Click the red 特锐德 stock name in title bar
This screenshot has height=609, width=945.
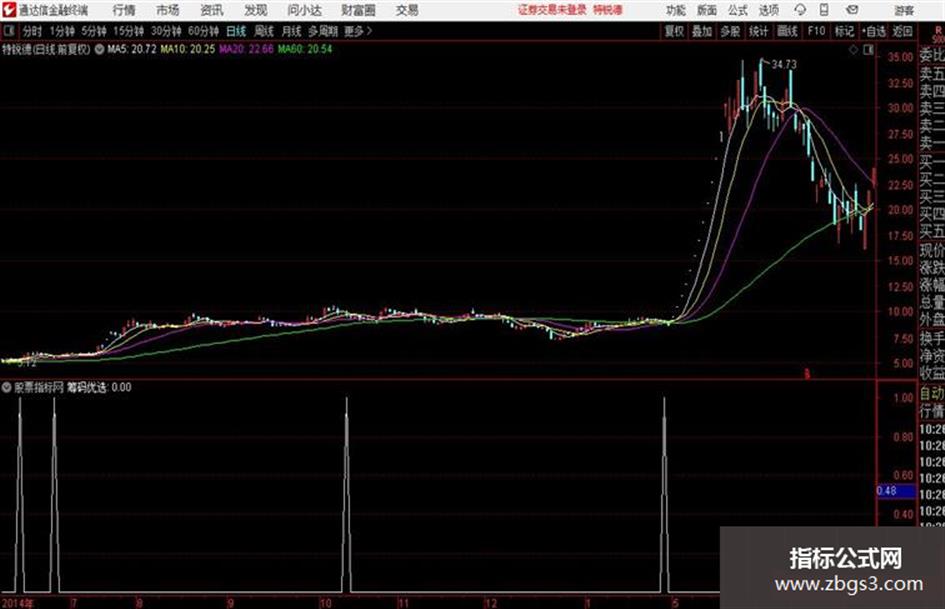tap(608, 10)
